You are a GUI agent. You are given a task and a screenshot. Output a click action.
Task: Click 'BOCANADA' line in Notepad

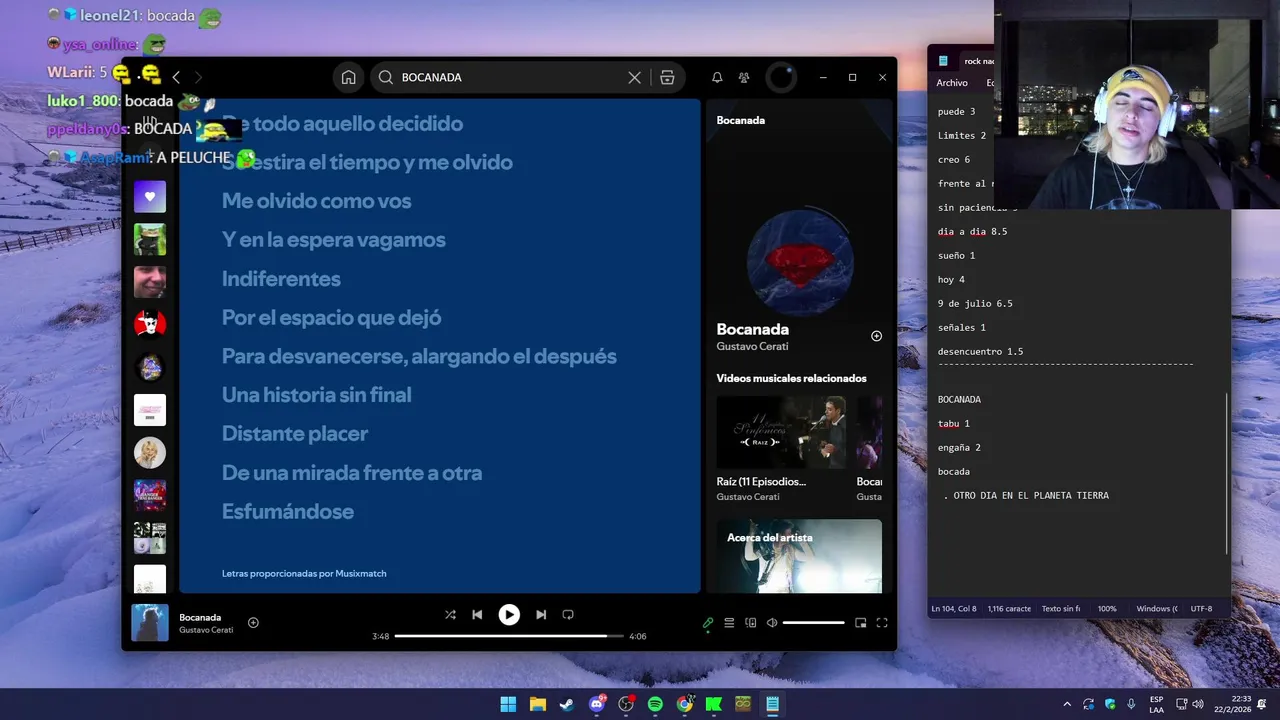(959, 400)
